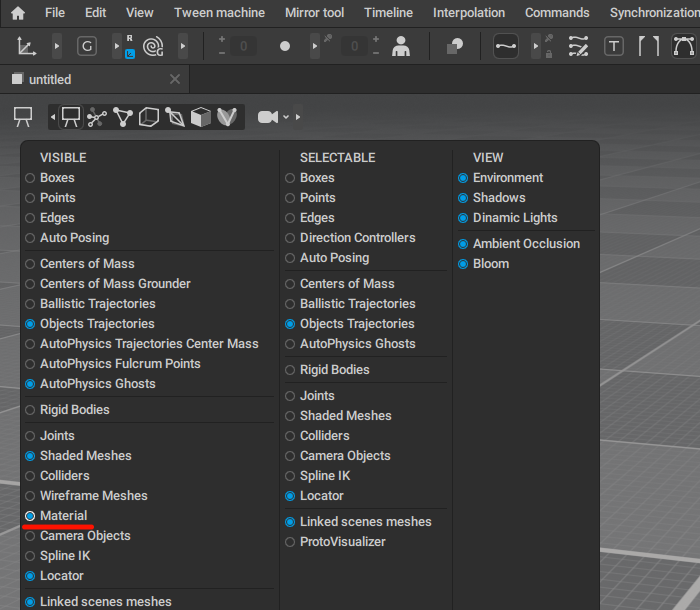Expand arrow left of view mode icons
The image size is (700, 610).
(x=52, y=117)
